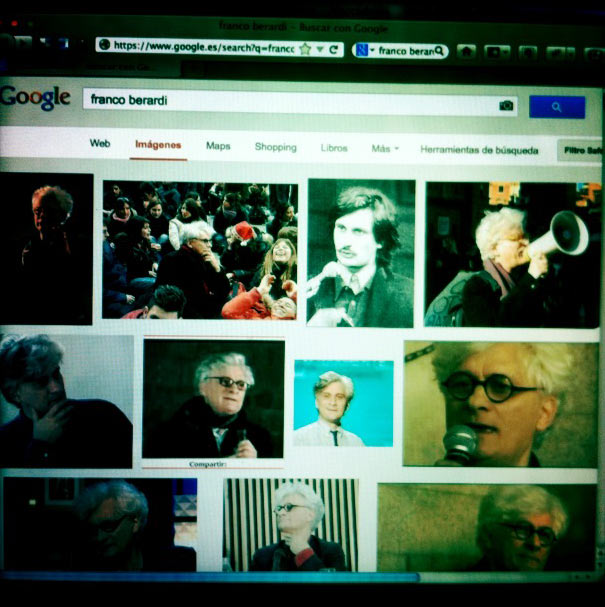The height and width of the screenshot is (607, 605).
Task: Click the Google search field with franco berardi
Action: pyautogui.click(x=290, y=102)
